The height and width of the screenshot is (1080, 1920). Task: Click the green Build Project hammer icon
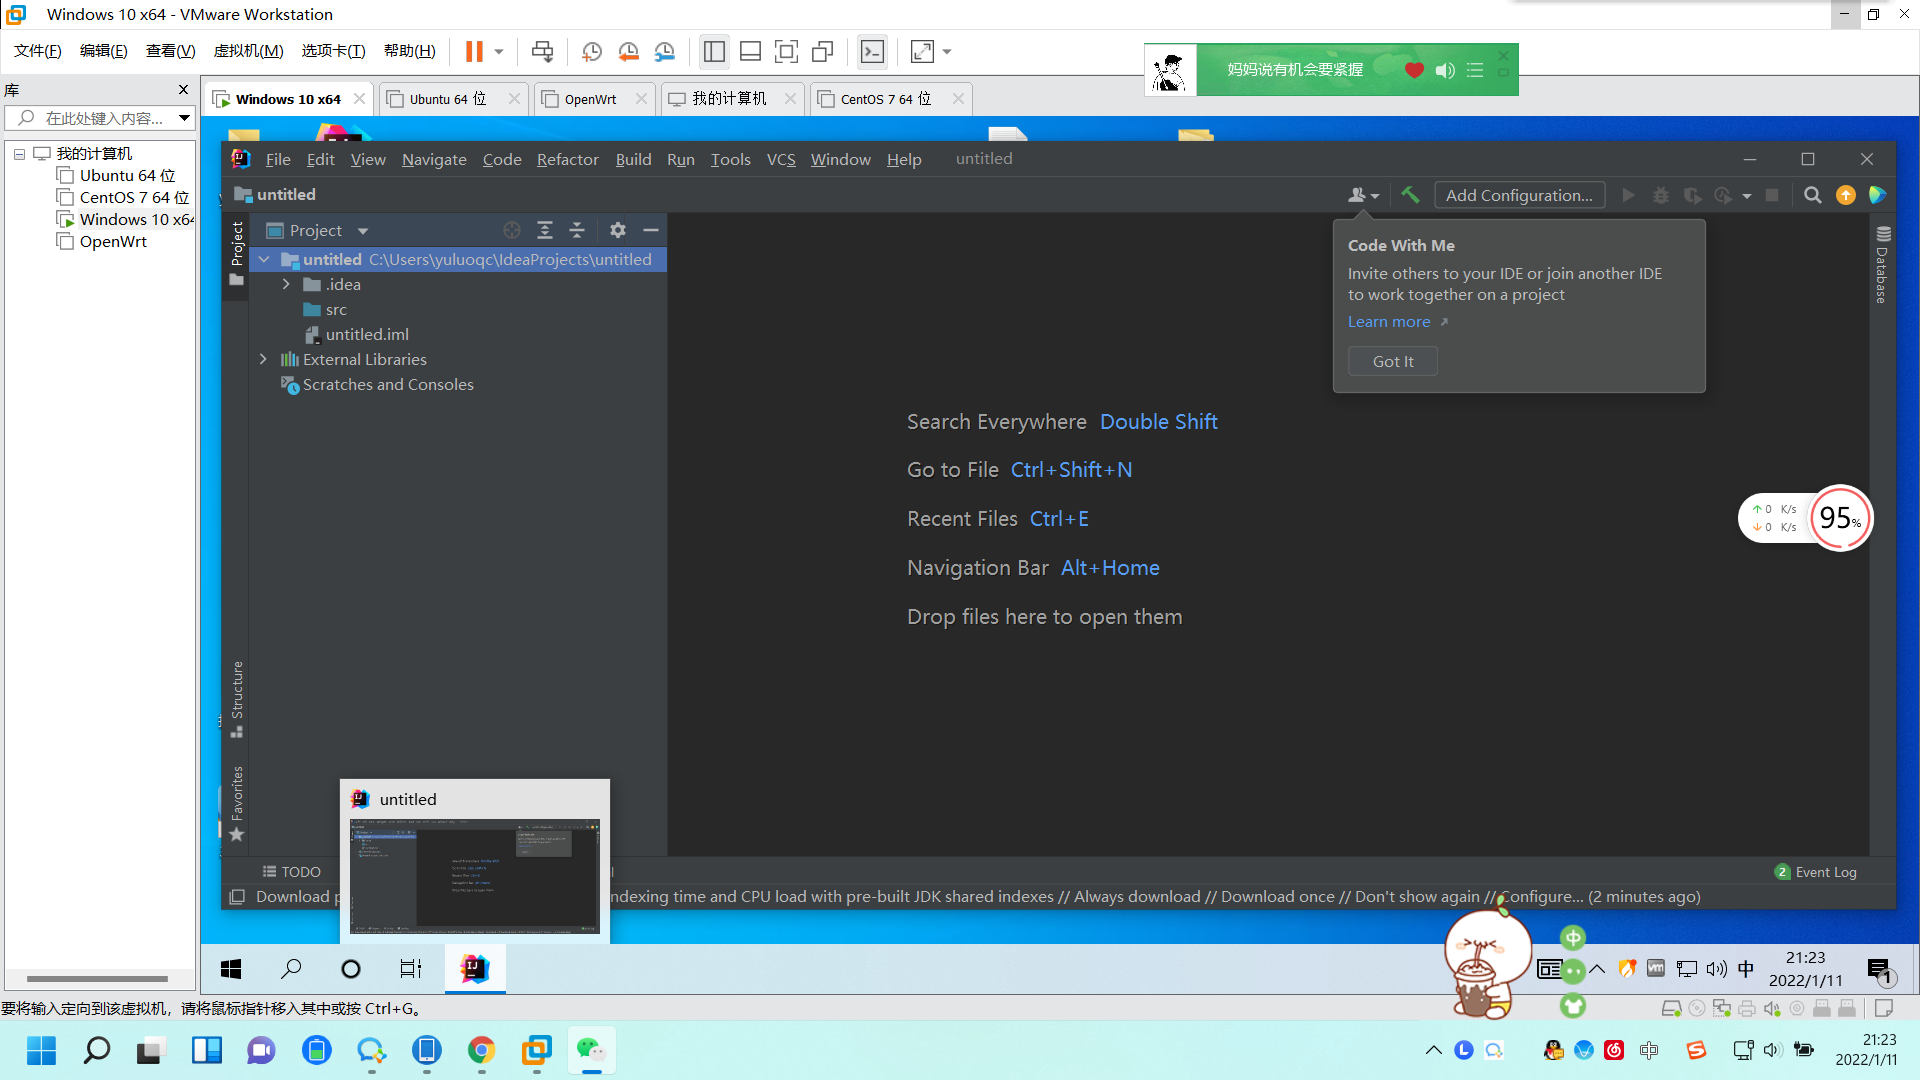pos(1410,195)
